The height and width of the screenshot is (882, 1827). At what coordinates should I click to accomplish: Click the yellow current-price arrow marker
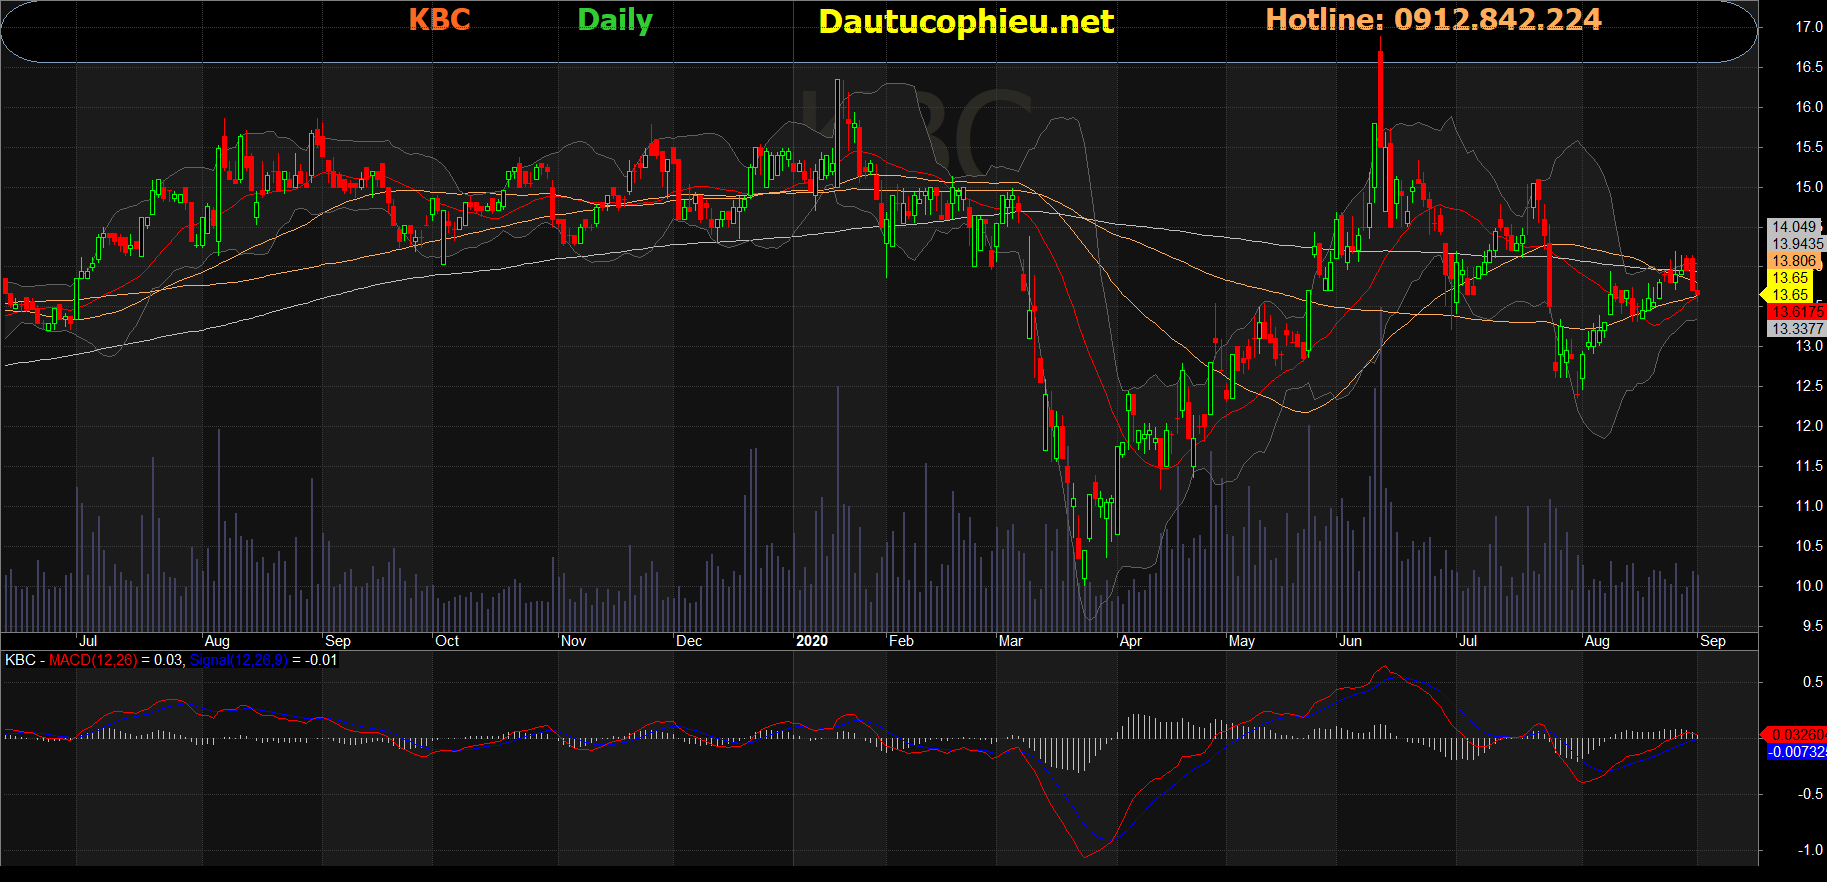pyautogui.click(x=1764, y=295)
